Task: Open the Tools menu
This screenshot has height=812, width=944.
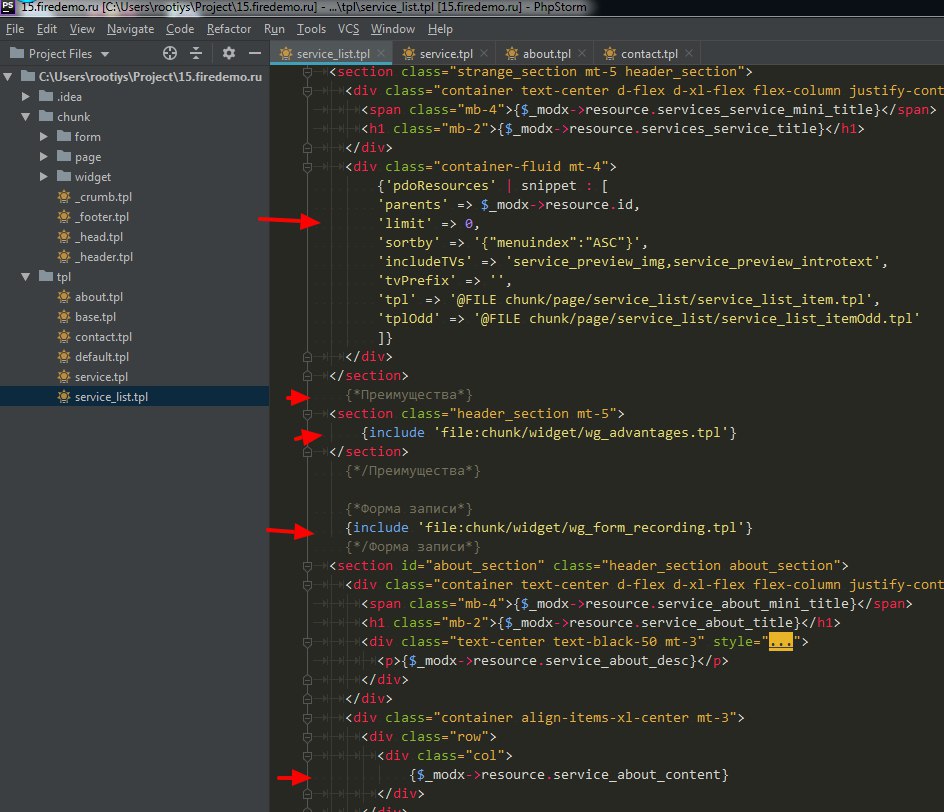Action: (x=311, y=29)
